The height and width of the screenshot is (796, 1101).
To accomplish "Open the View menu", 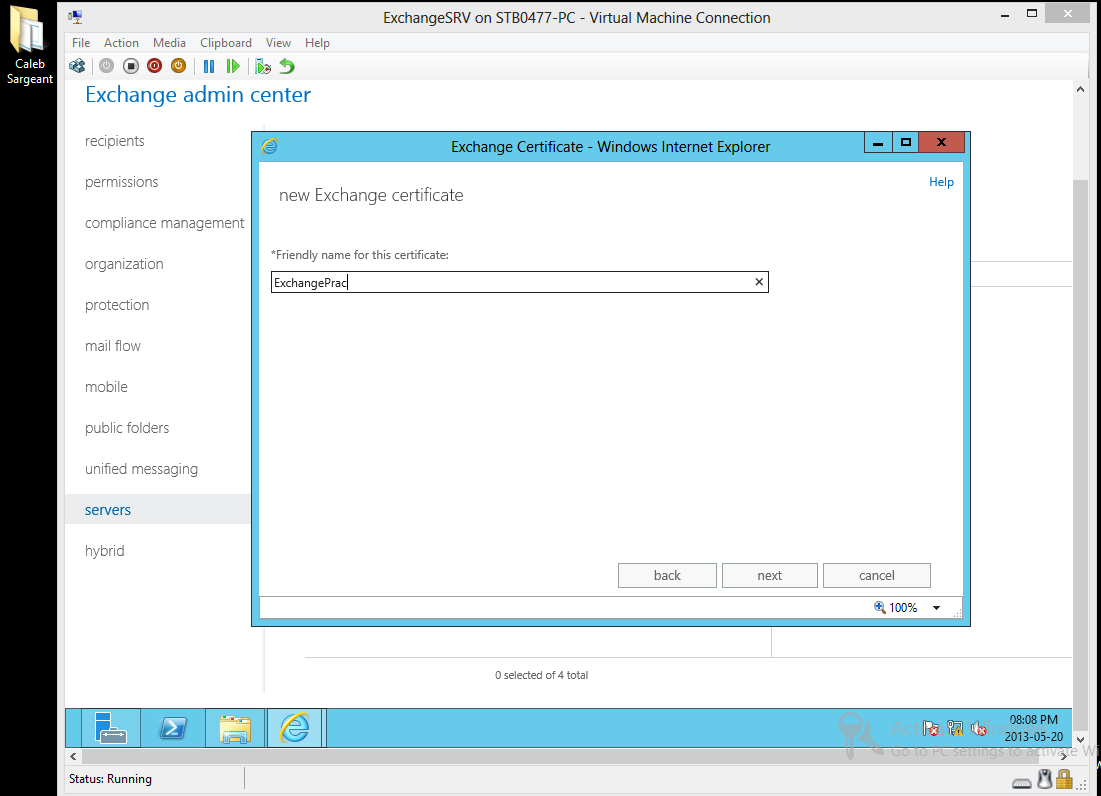I will click(278, 43).
